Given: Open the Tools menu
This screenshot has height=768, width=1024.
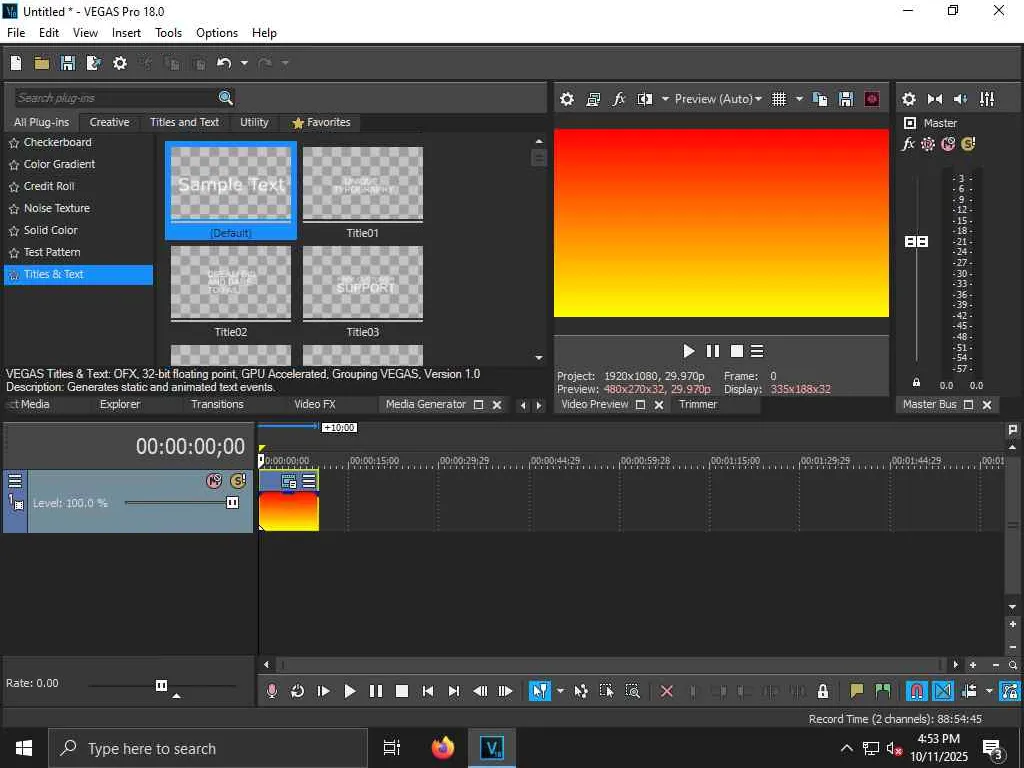Looking at the screenshot, I should tap(168, 33).
